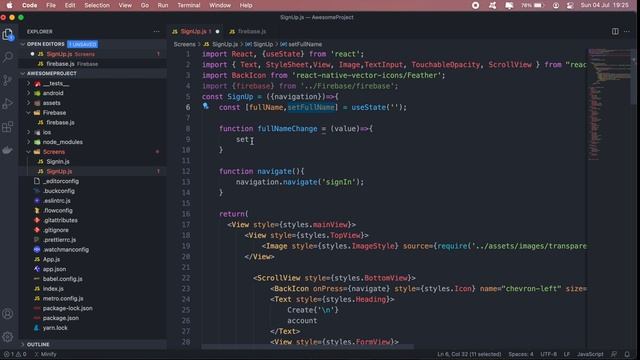Click the Split Editor Right icon
640x360 pixels.
coord(615,31)
